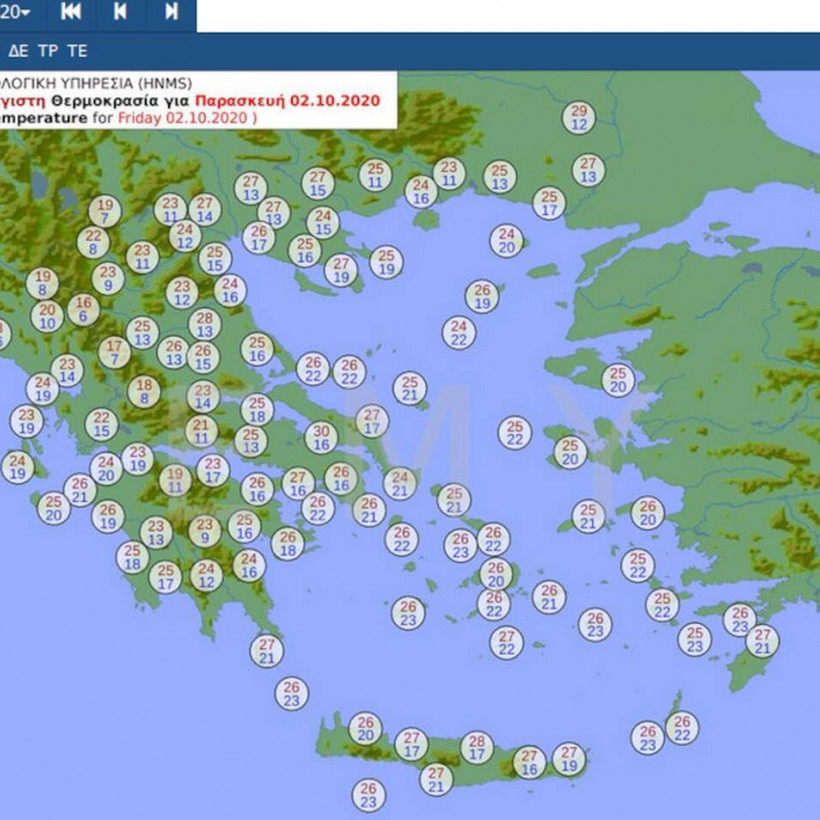
Task: Click the 17/7 temperature marker
Action: 114,352
